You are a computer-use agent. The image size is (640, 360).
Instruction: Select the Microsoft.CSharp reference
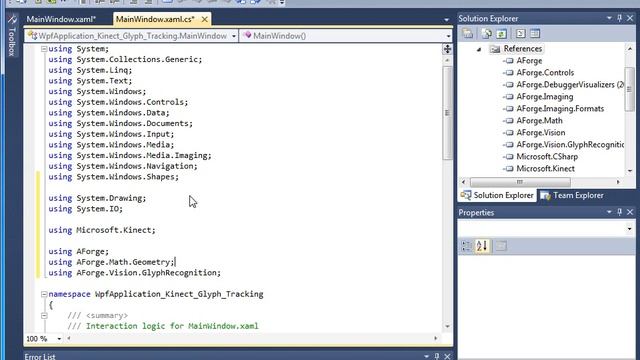click(547, 156)
